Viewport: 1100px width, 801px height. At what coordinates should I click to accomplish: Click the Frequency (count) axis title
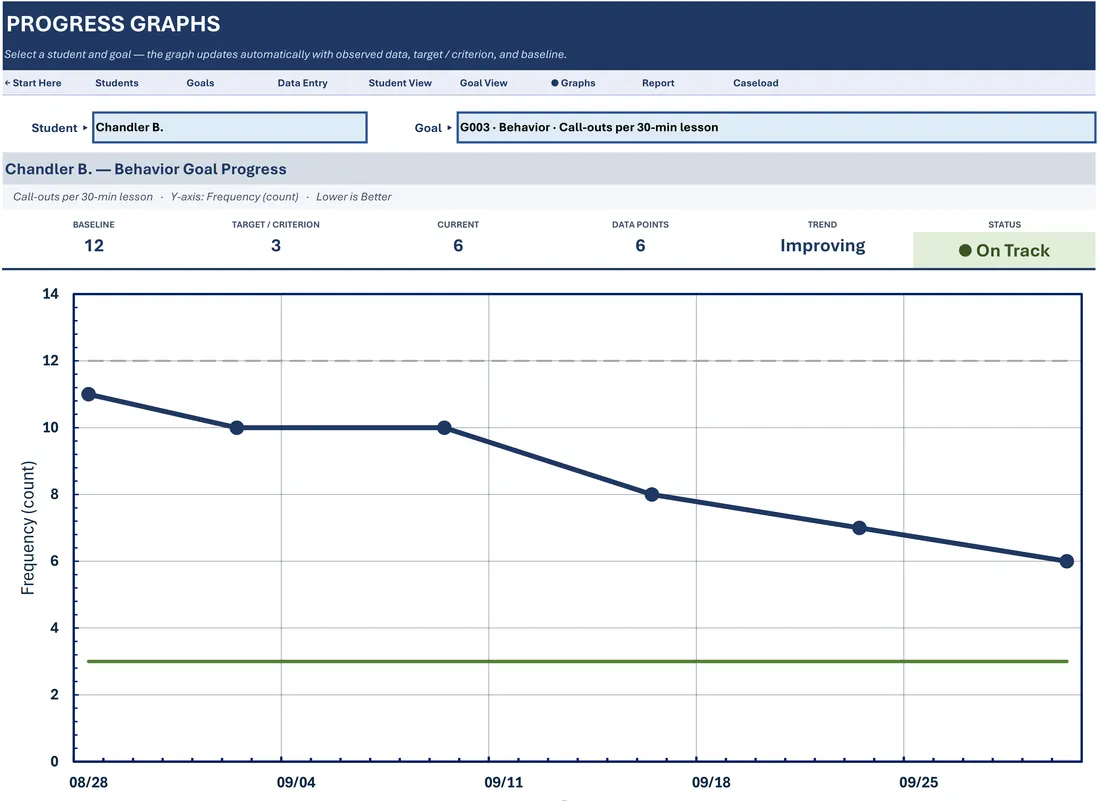[x=27, y=528]
